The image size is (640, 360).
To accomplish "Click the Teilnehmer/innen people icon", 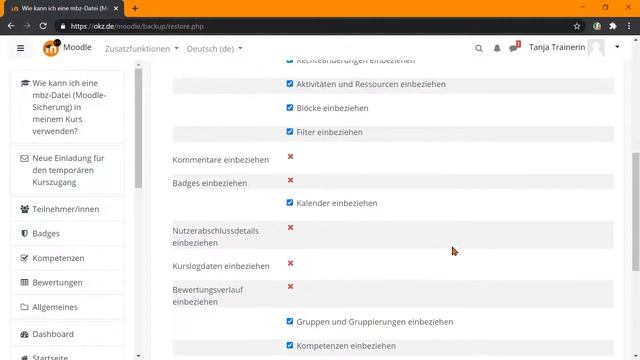I will [x=24, y=209].
